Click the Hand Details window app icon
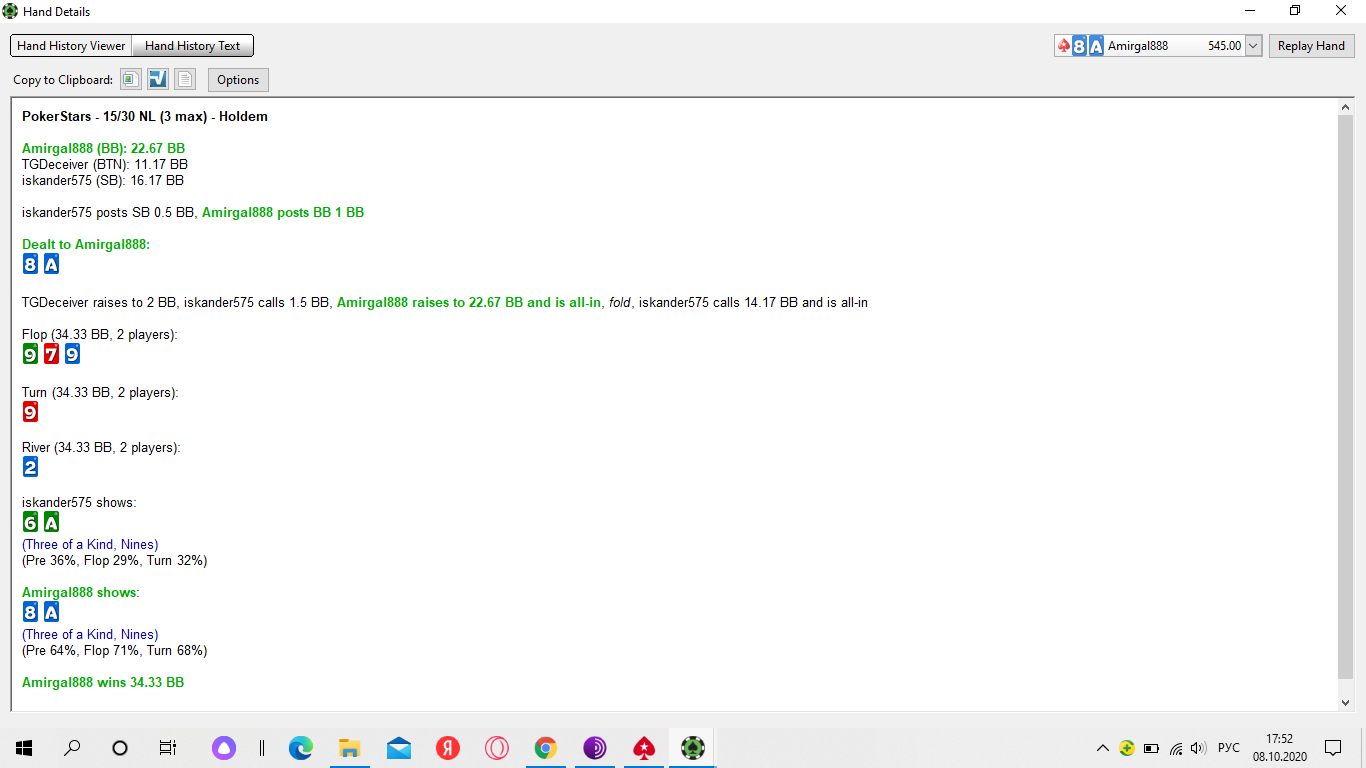Image resolution: width=1366 pixels, height=768 pixels. coord(10,11)
